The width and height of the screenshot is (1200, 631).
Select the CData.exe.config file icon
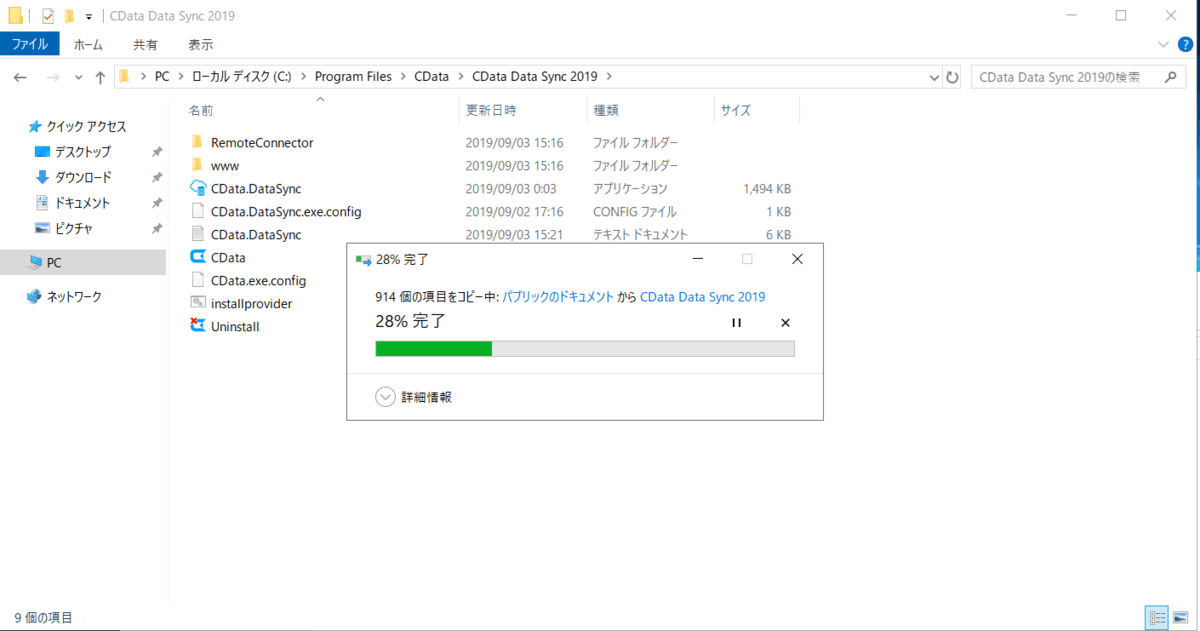pos(197,280)
